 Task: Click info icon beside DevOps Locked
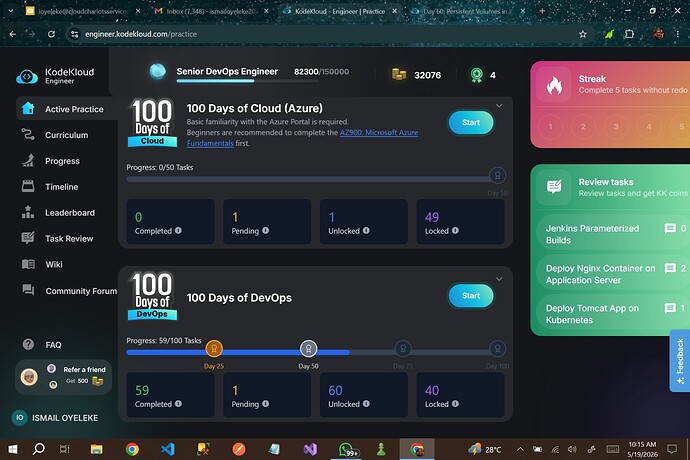click(455, 403)
